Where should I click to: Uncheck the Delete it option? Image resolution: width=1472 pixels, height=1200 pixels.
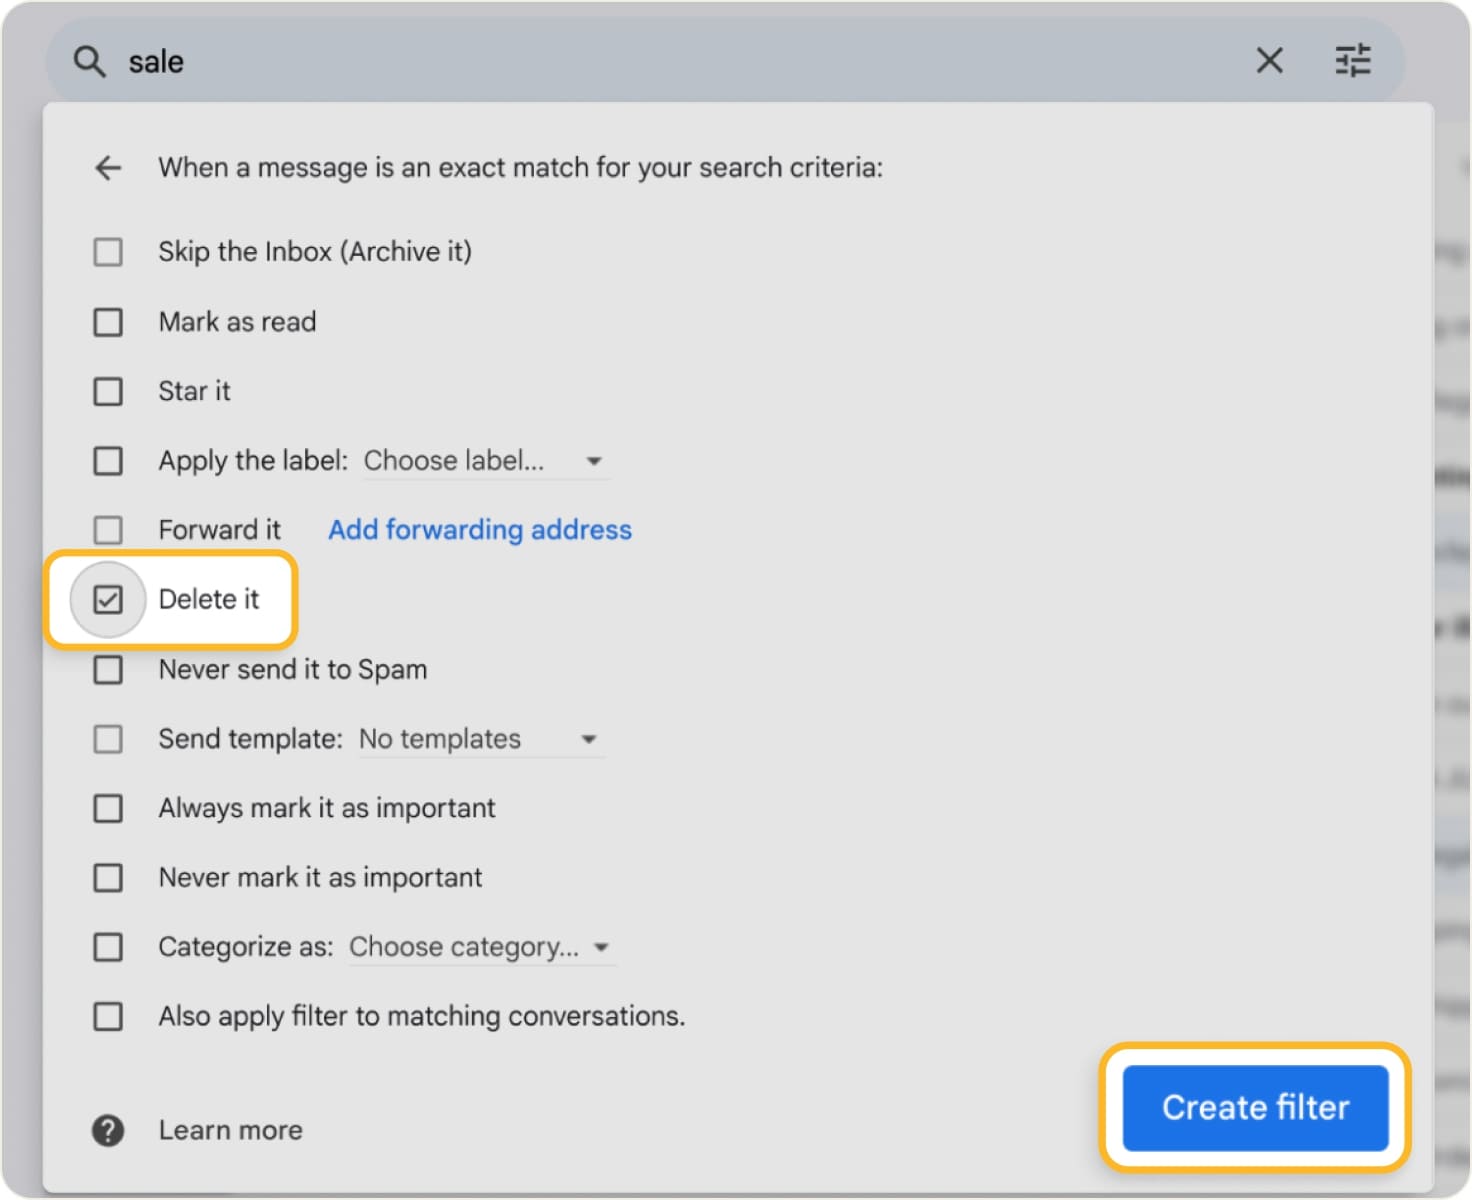[x=107, y=599]
